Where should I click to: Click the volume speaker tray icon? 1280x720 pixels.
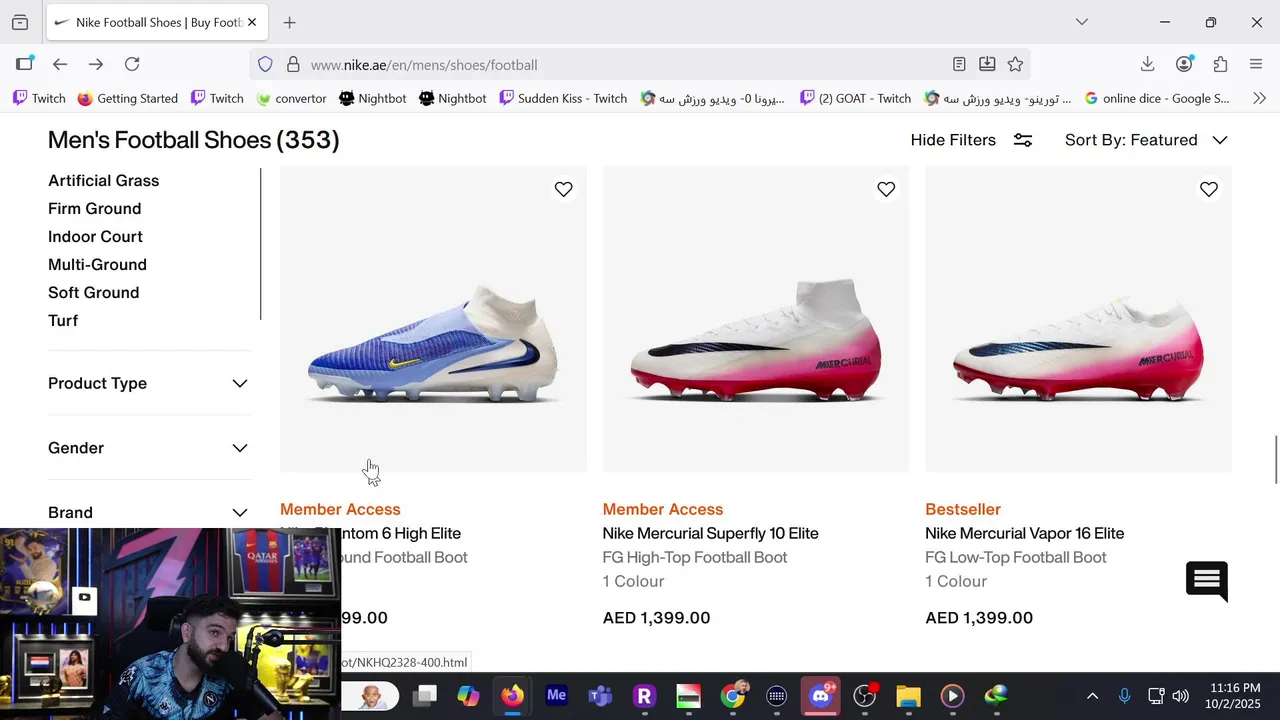coord(1181,696)
